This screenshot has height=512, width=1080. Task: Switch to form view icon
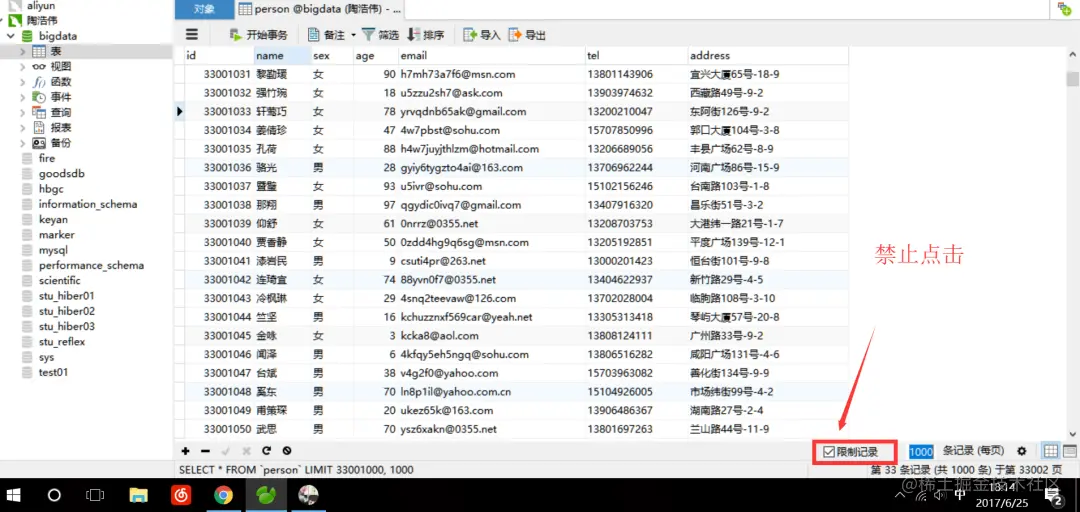point(1070,451)
